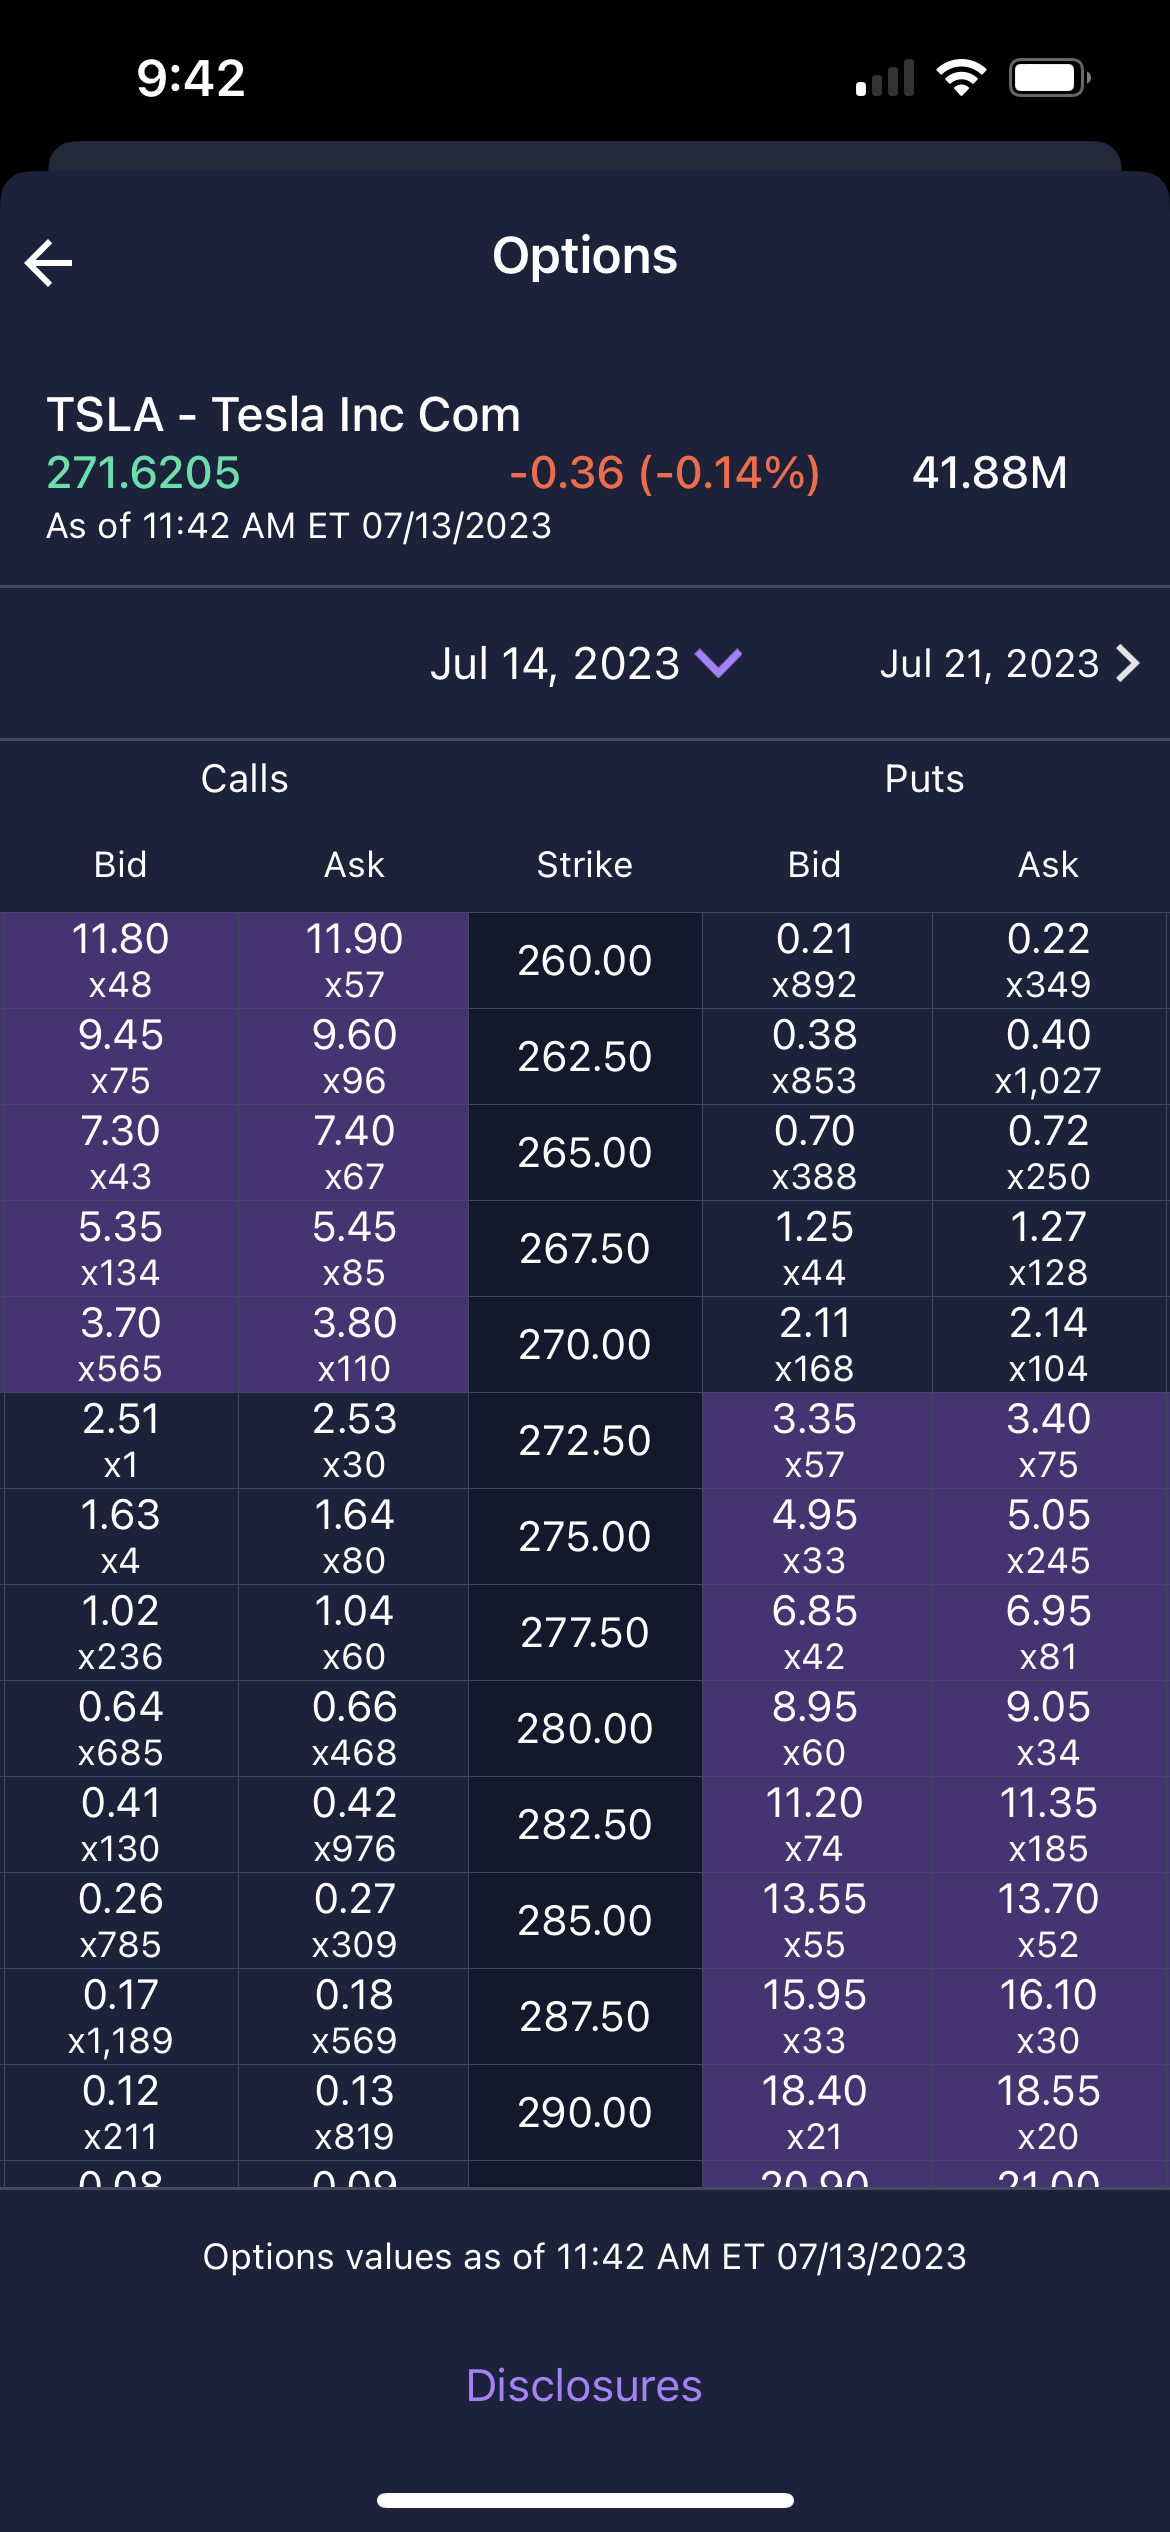Tap the battery icon in status bar
1170x2532 pixels.
(1048, 78)
